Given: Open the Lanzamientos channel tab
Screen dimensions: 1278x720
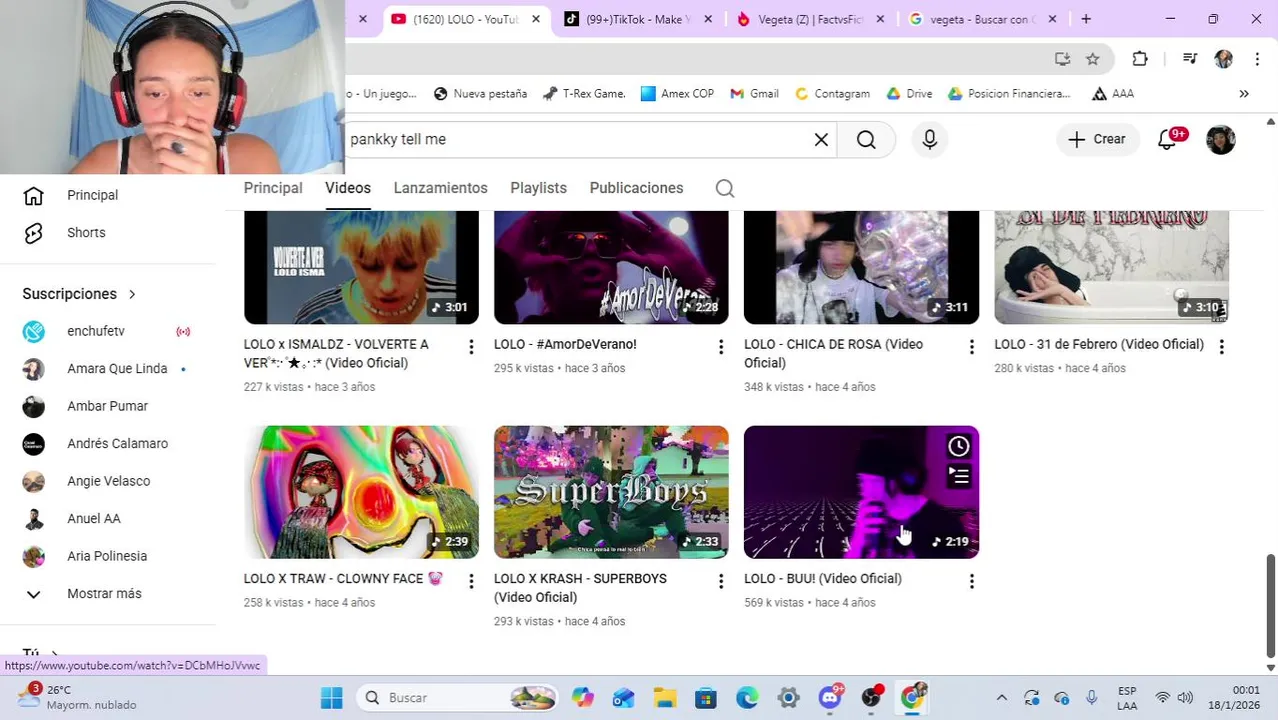Looking at the screenshot, I should click(x=440, y=188).
